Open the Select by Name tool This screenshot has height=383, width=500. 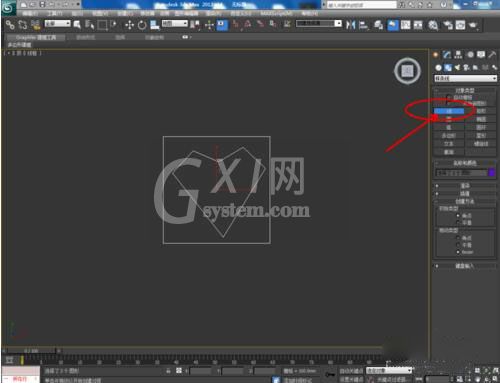pos(89,25)
